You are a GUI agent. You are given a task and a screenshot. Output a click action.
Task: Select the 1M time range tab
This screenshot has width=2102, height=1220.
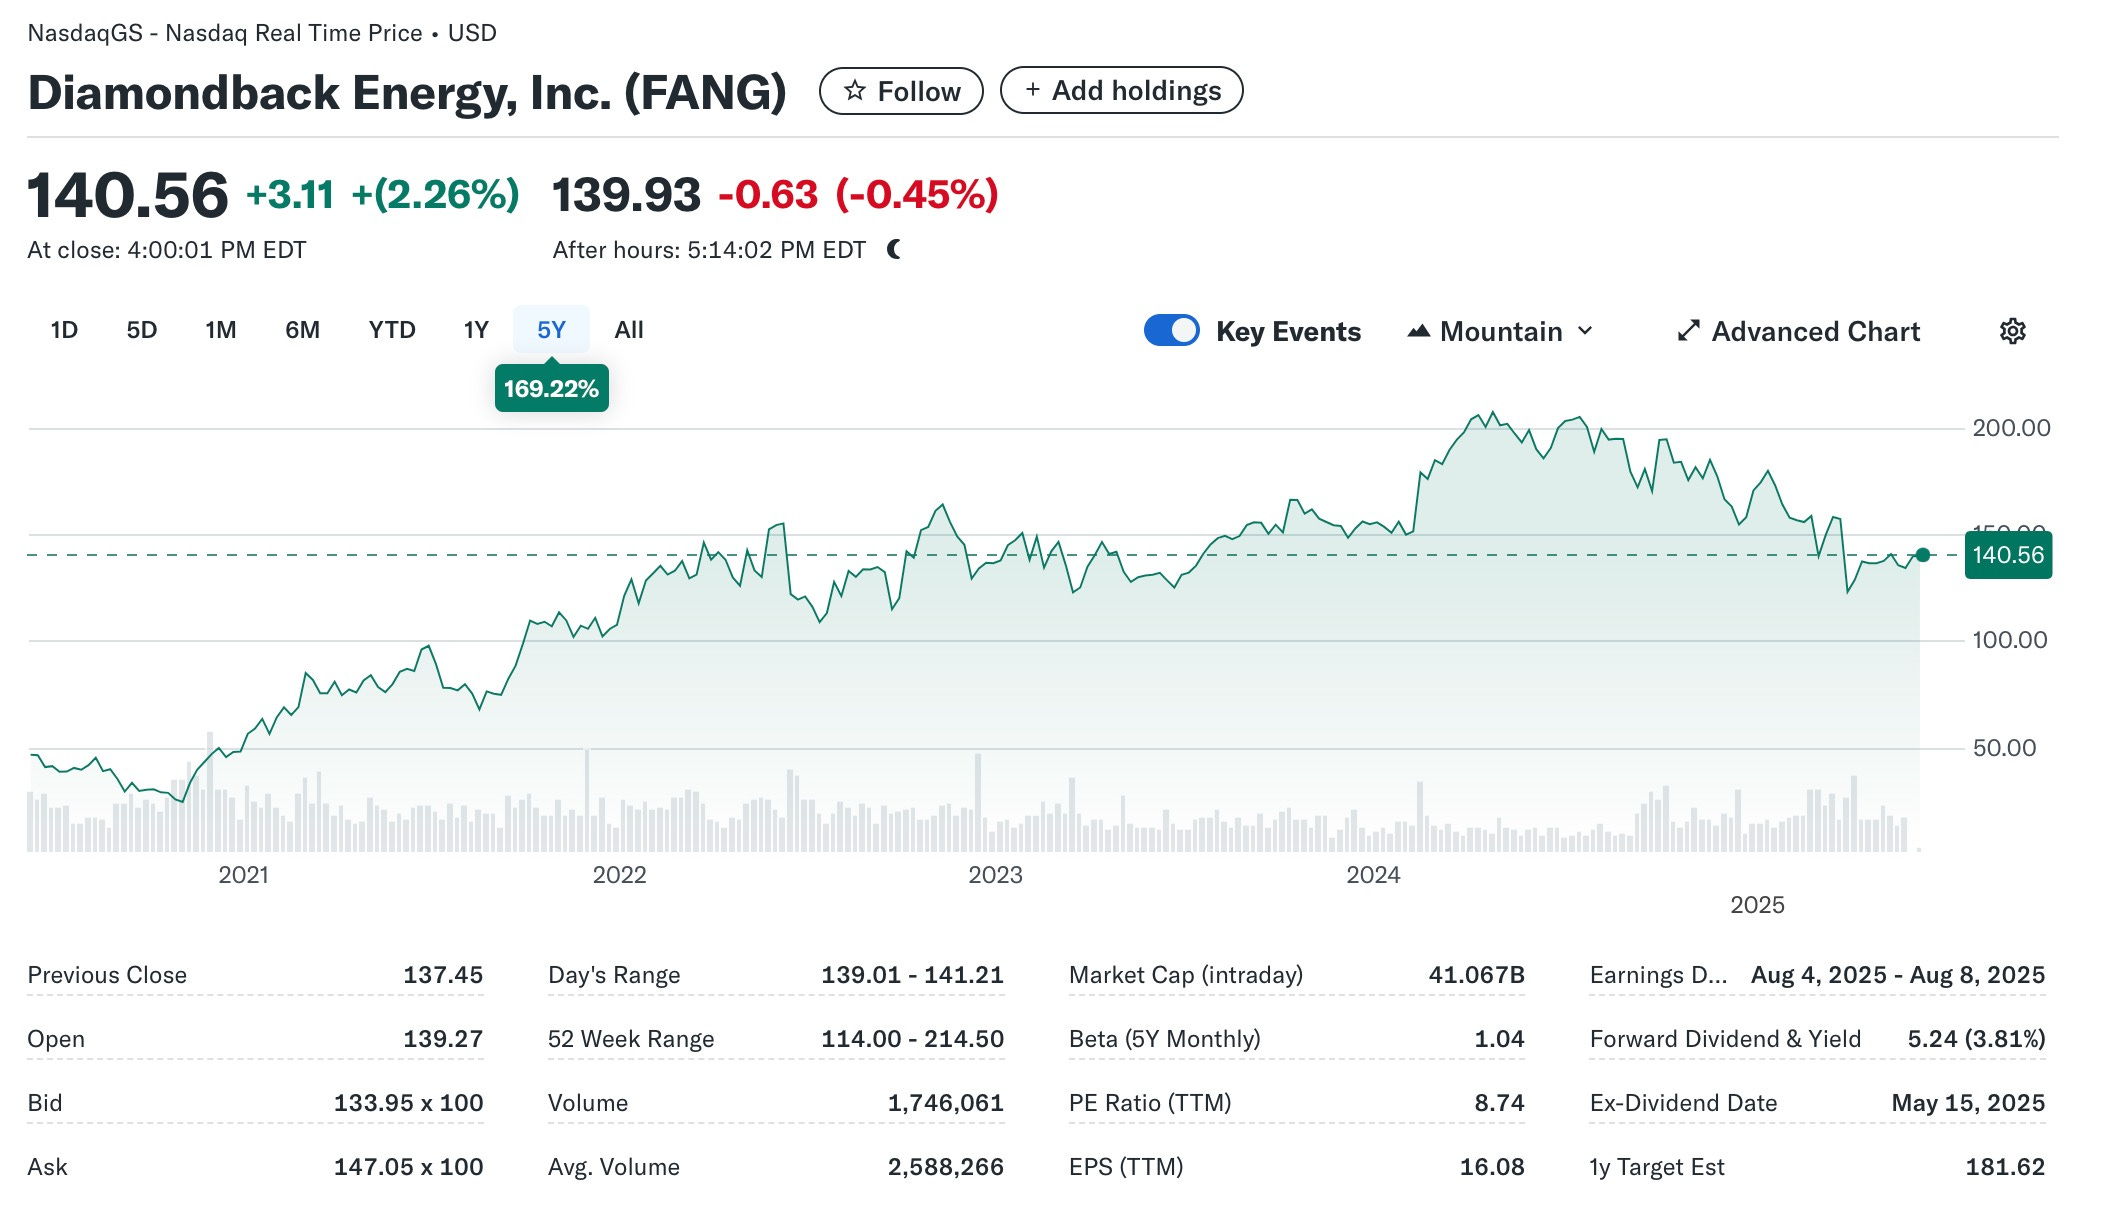[x=220, y=330]
